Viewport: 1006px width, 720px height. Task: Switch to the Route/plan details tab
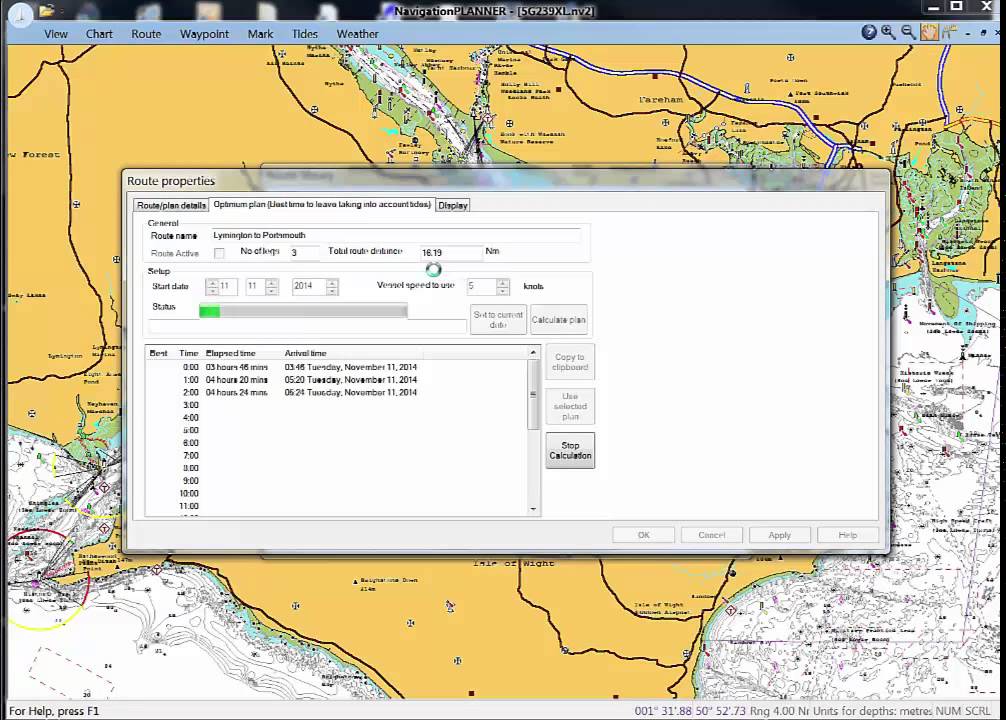tap(171, 205)
